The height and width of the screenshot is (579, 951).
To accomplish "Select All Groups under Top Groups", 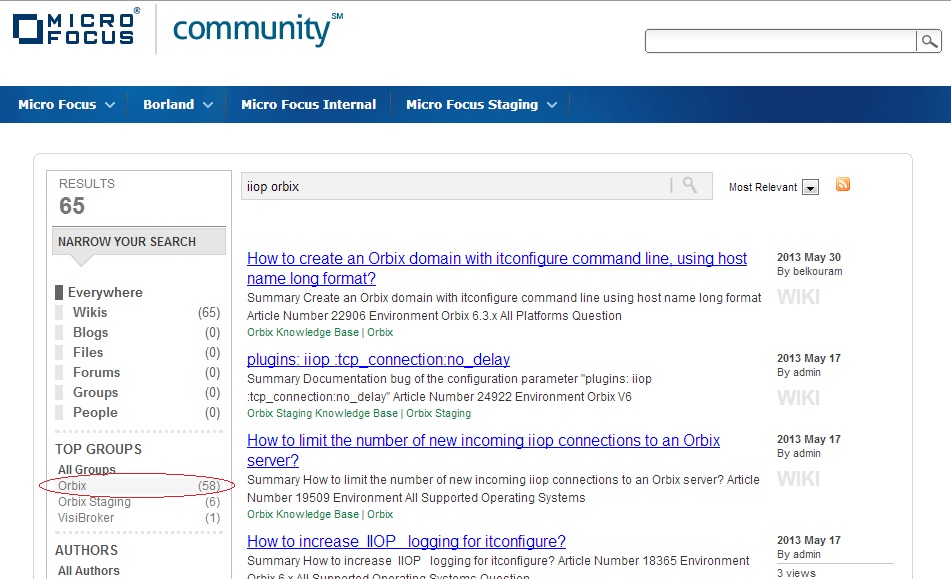I will pos(87,469).
